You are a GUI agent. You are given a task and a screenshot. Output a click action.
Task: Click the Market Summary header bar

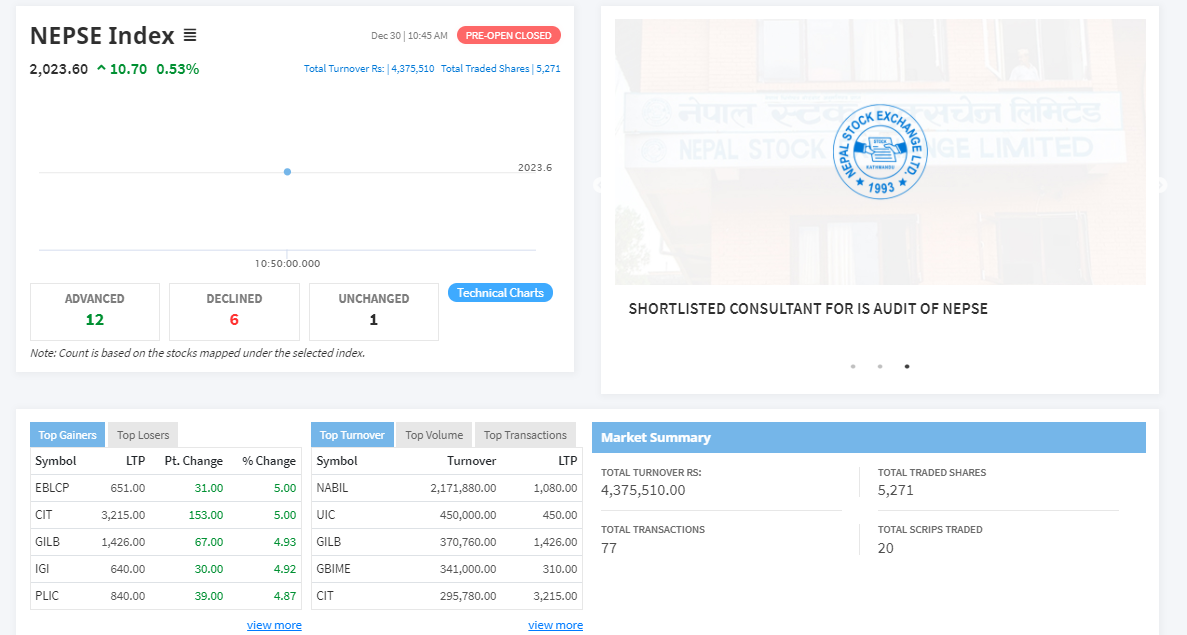coord(869,437)
